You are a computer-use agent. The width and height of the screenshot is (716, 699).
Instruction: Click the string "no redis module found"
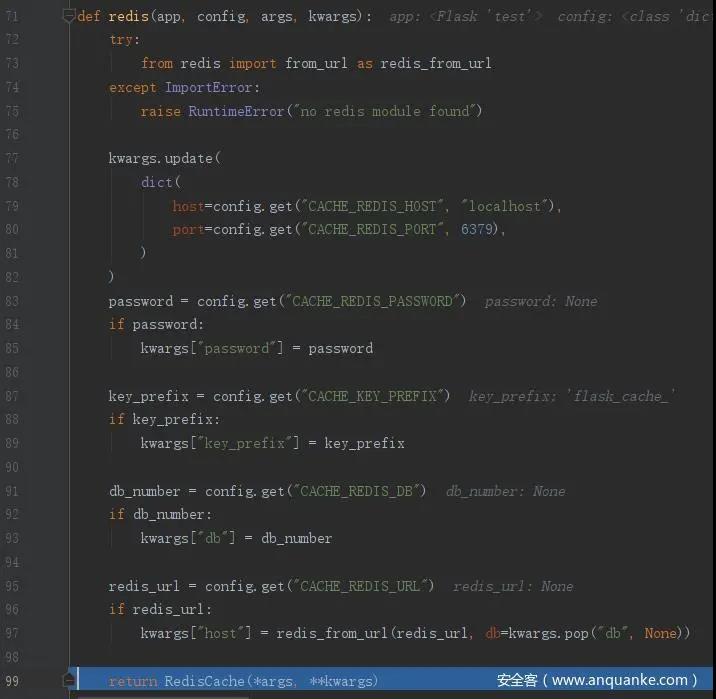[x=385, y=111]
